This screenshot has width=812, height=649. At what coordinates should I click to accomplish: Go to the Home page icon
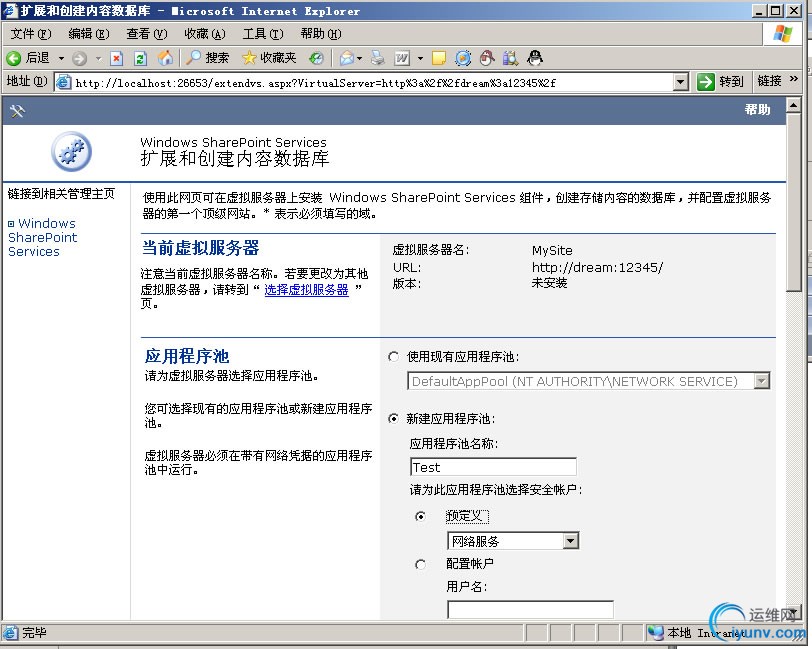[165, 57]
